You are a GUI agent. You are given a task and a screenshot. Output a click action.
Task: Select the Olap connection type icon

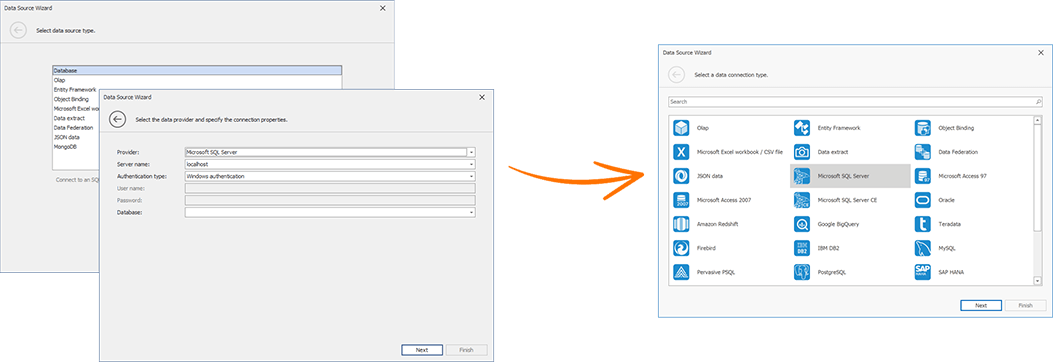click(x=681, y=128)
